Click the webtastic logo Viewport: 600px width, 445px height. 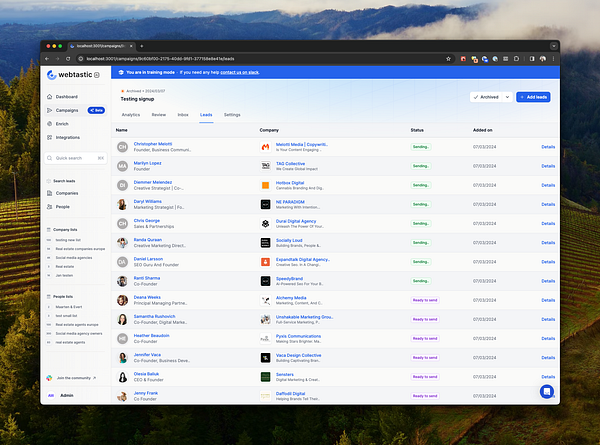70,75
